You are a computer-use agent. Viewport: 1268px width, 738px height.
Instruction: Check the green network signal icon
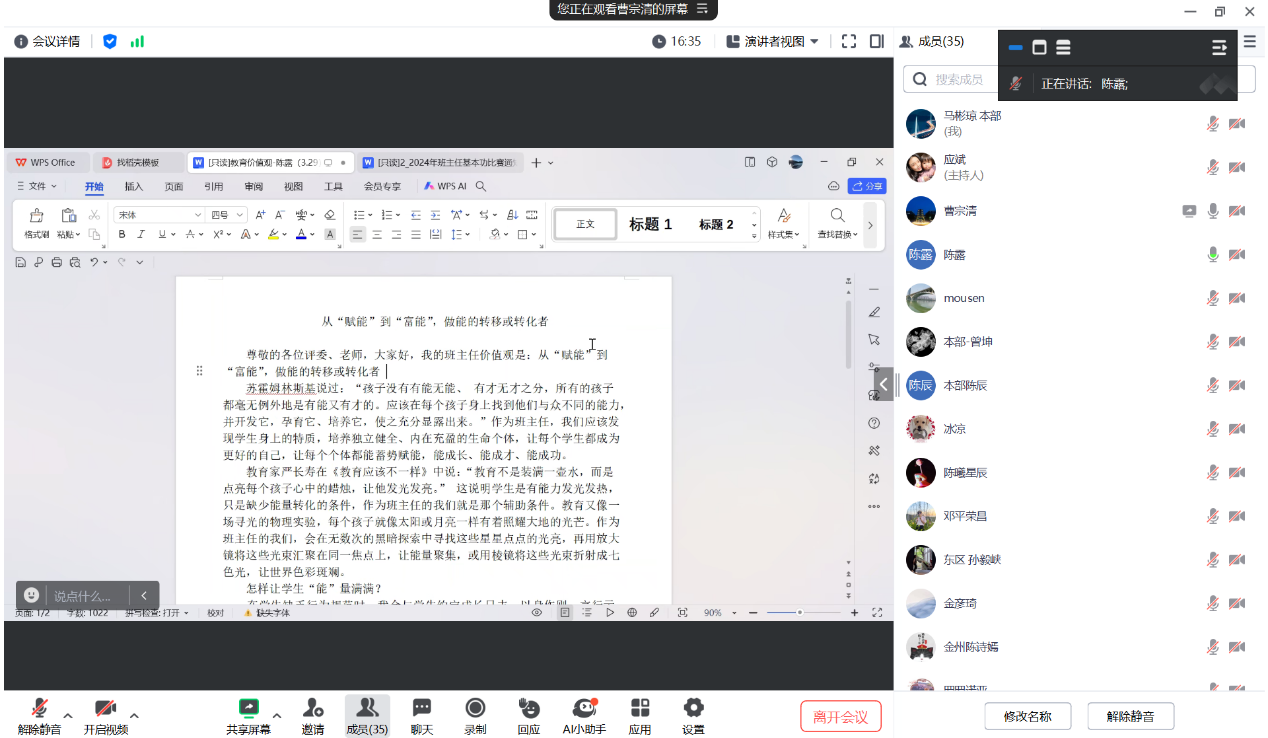[x=137, y=42]
